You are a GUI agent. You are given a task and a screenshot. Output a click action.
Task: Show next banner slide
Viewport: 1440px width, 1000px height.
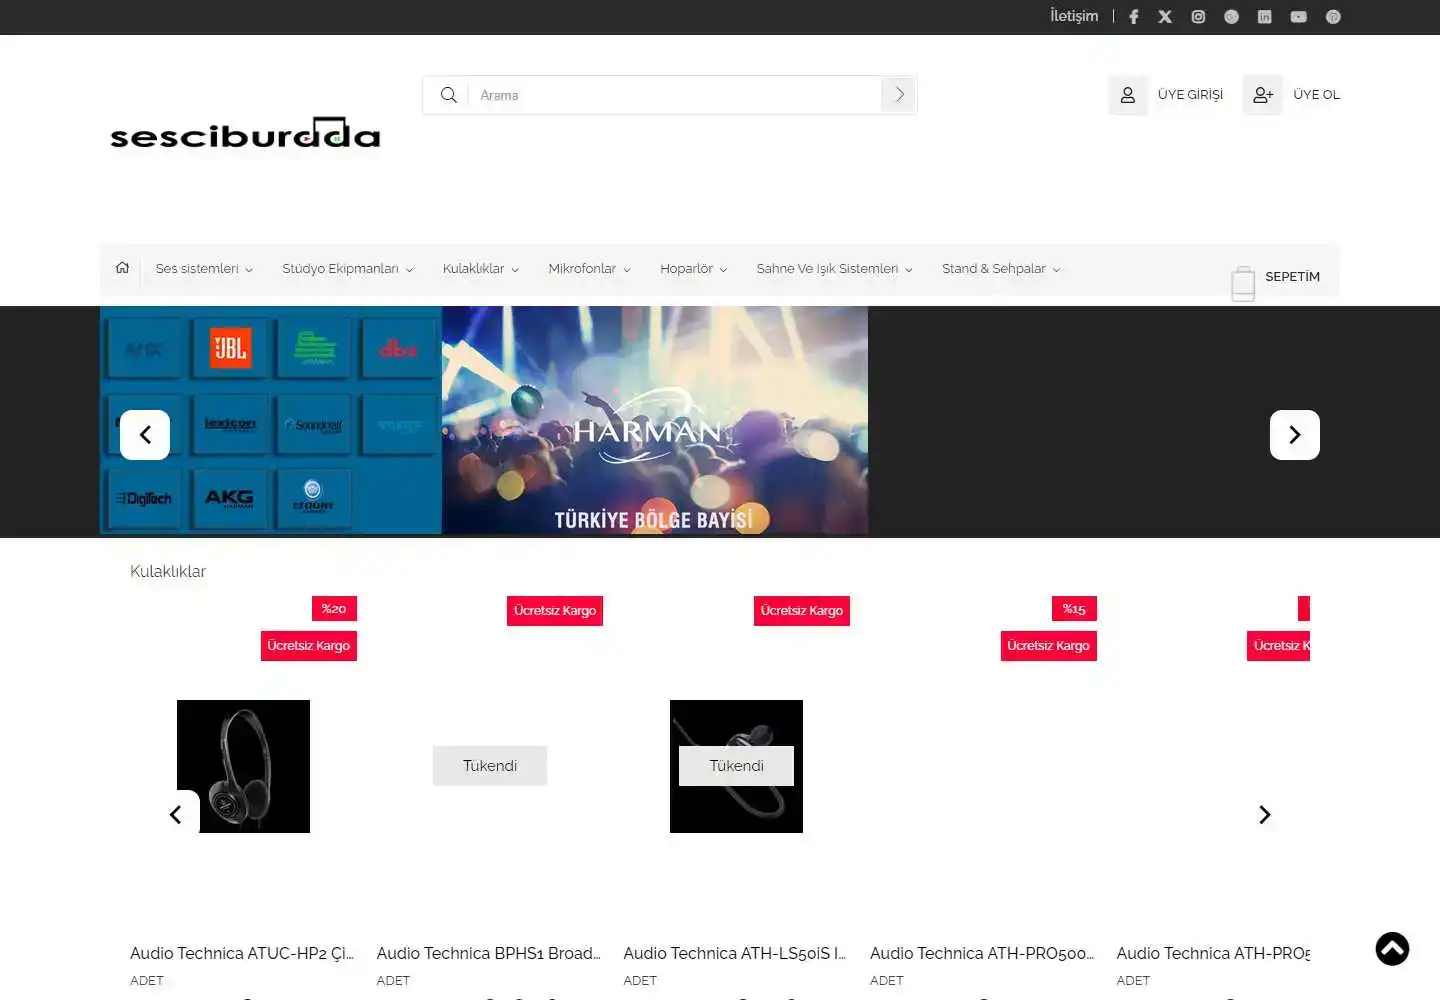click(x=1295, y=435)
